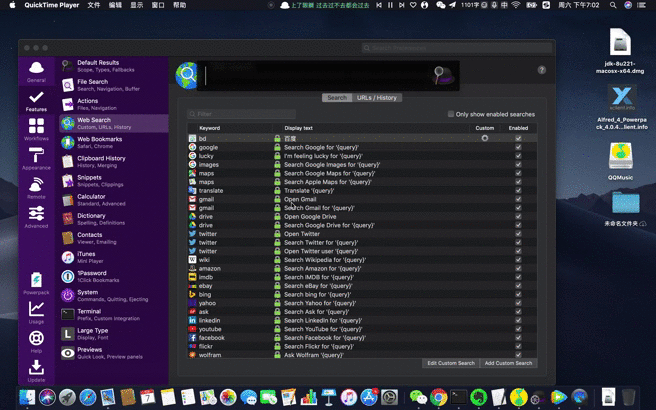This screenshot has height=410, width=656.
Task: Toggle Enabled checkbox for amazon row
Action: pos(518,269)
